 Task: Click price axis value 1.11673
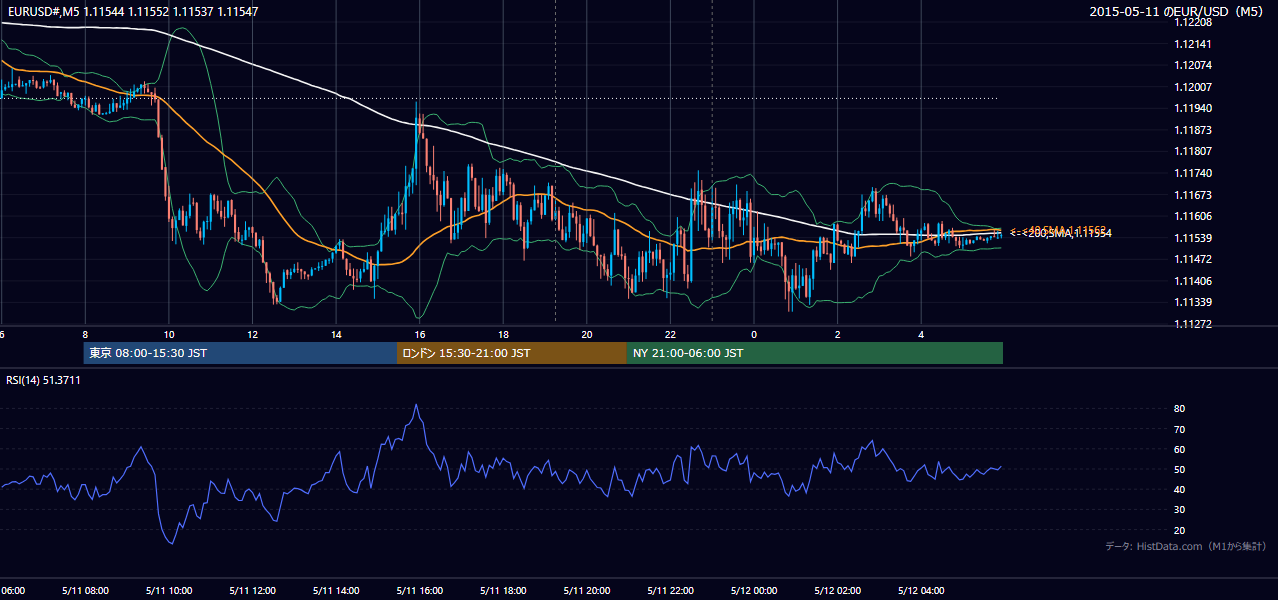(1193, 195)
